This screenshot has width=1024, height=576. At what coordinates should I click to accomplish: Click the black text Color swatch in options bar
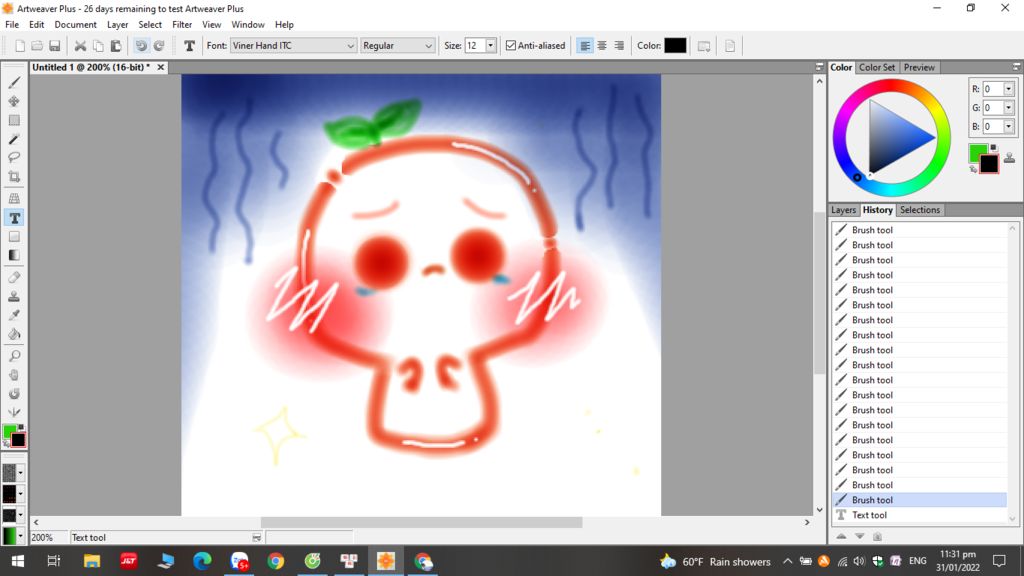click(675, 46)
